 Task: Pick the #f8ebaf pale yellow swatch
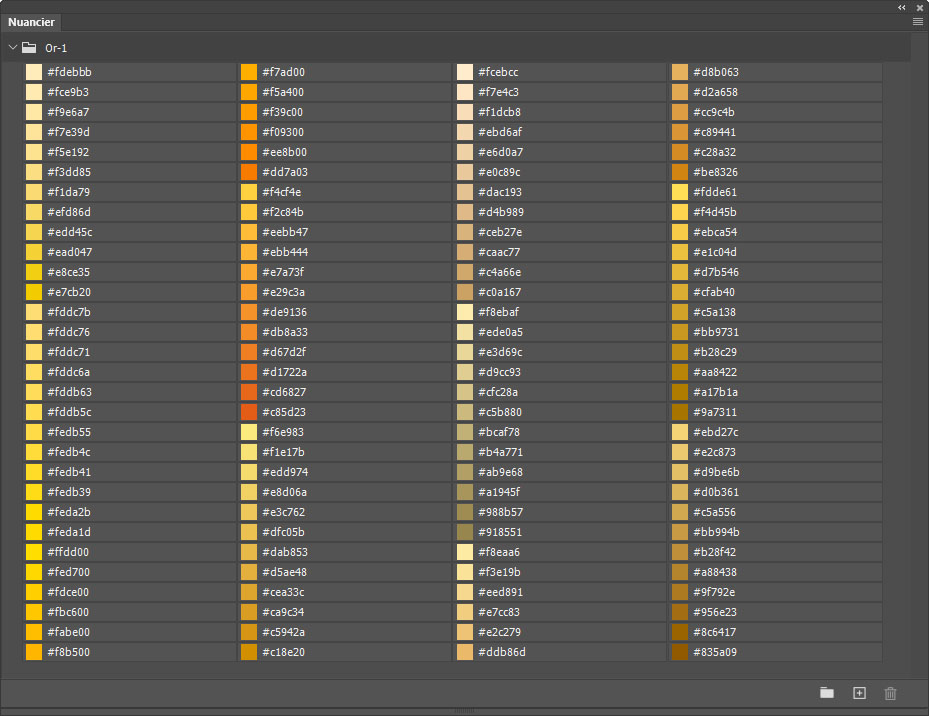tap(464, 312)
